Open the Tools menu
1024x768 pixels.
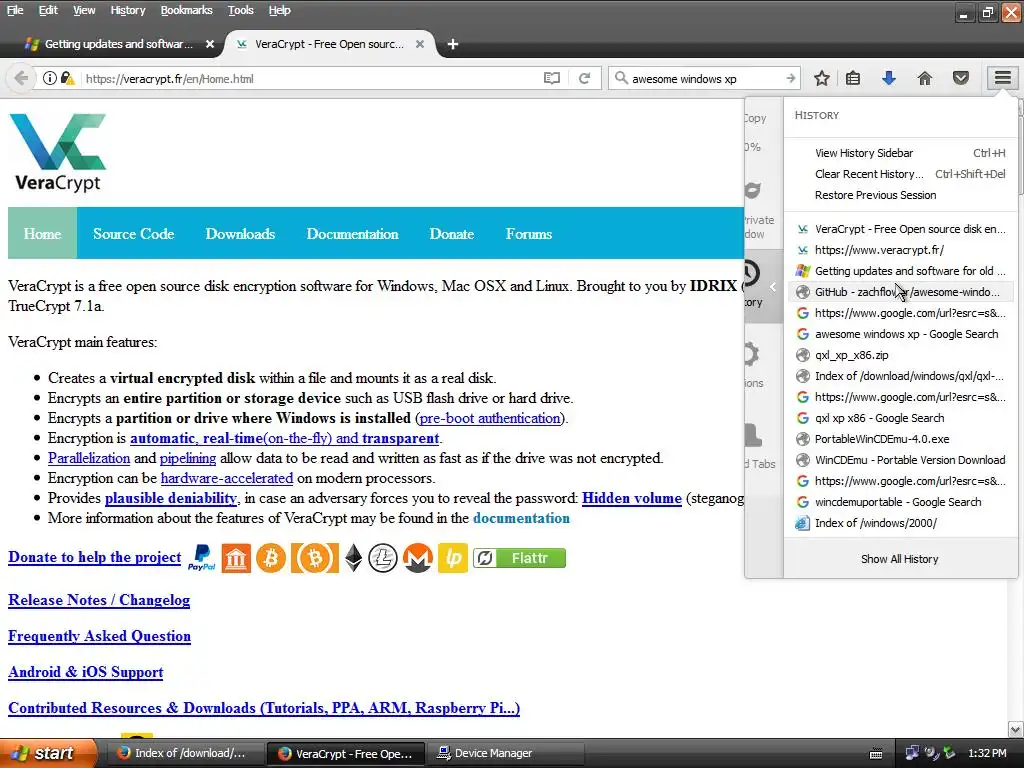(x=240, y=10)
